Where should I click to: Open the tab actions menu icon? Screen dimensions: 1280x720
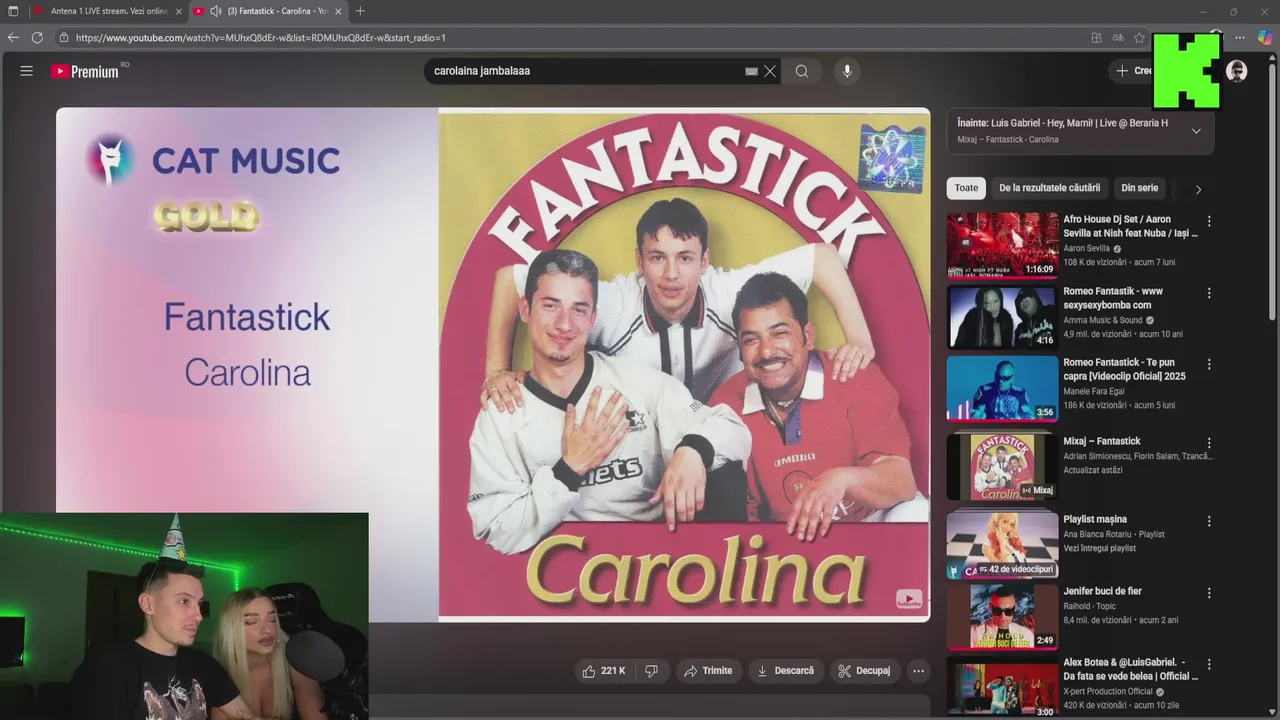click(13, 11)
